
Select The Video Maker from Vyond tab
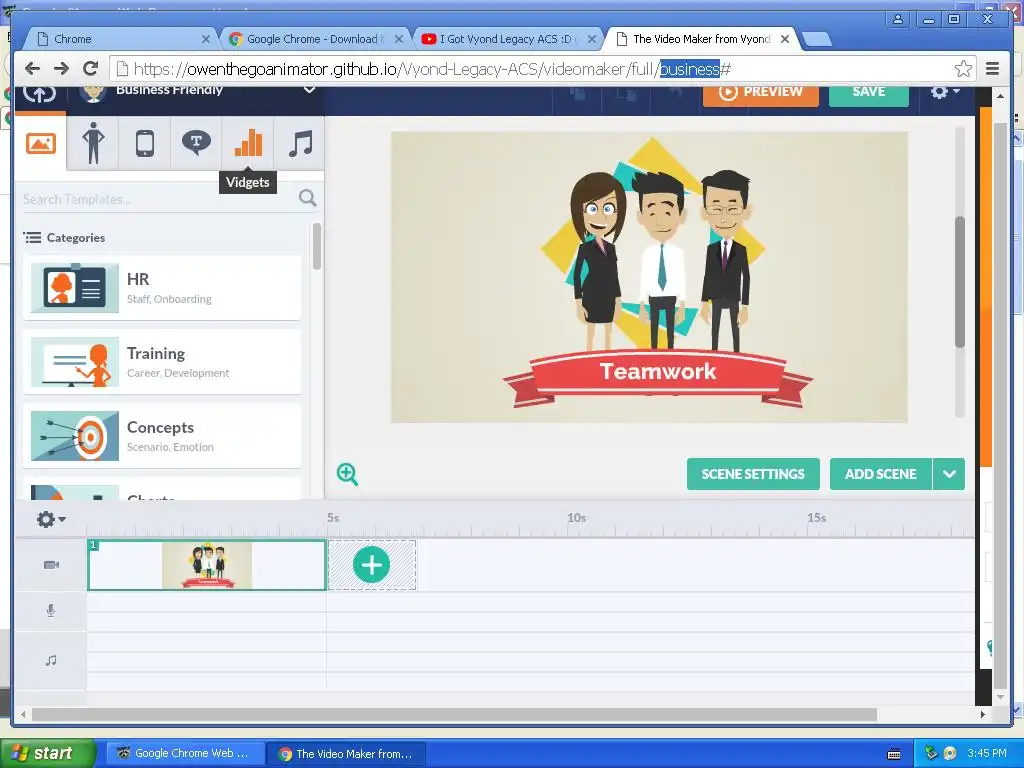click(x=701, y=39)
